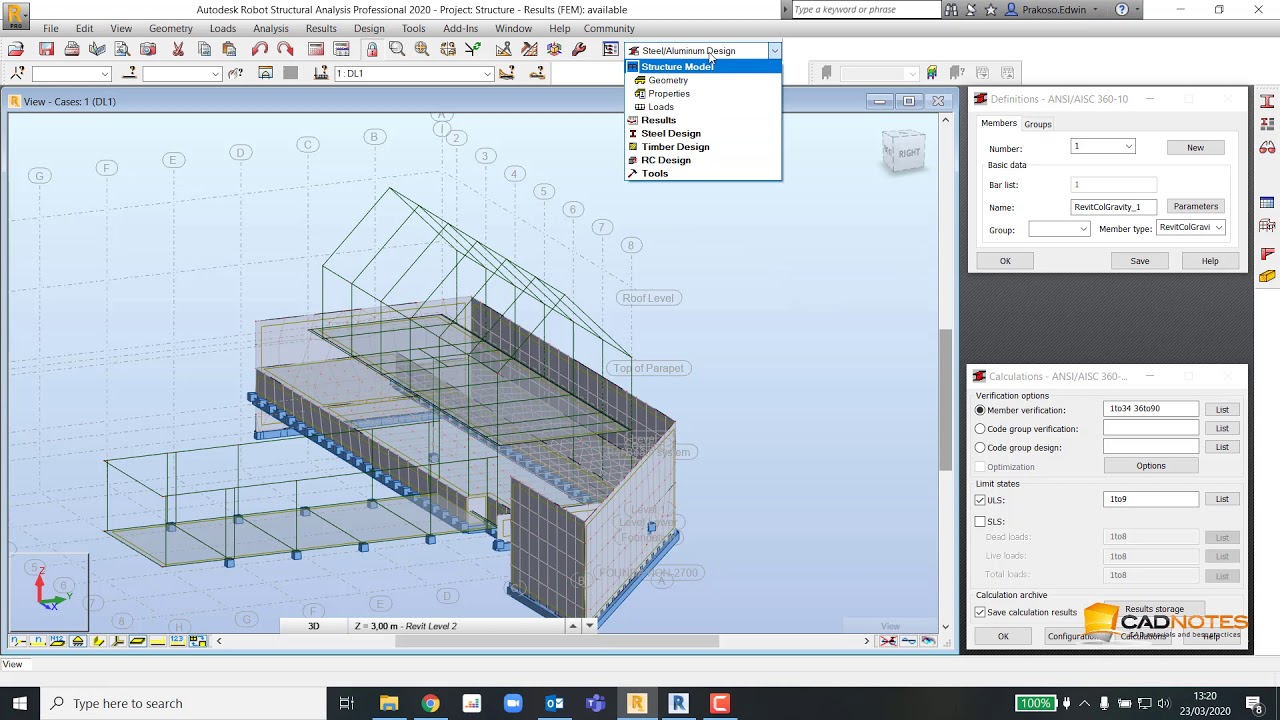Click the Parameters button

point(1195,206)
